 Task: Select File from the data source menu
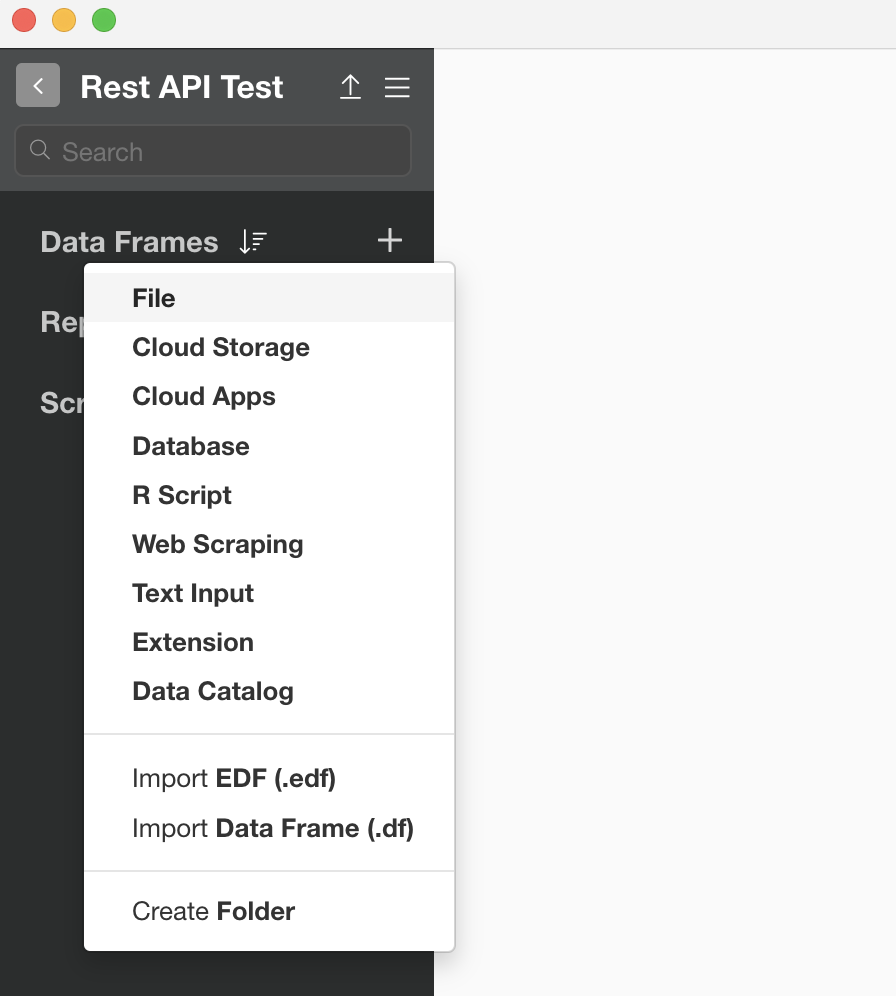pos(152,297)
